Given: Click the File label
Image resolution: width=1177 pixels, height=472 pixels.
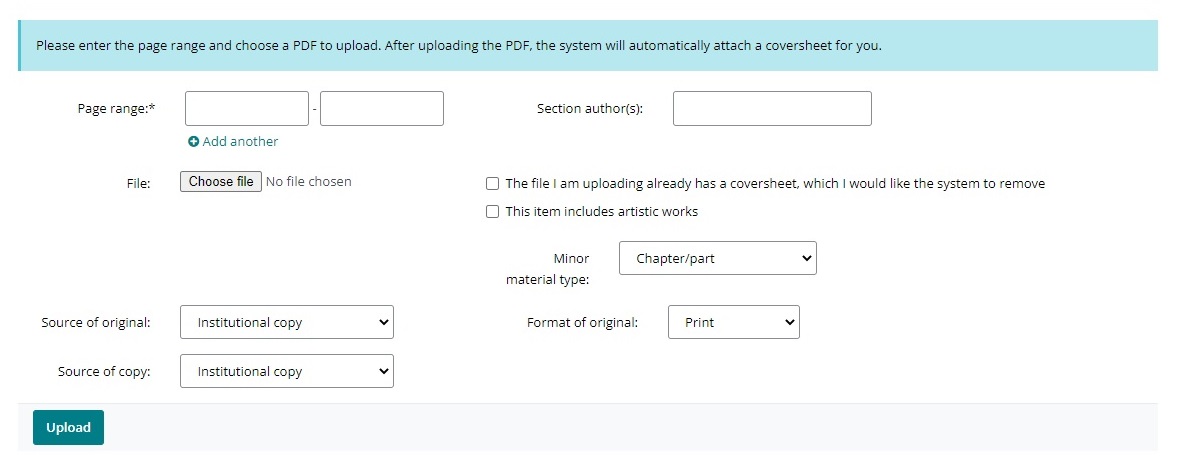Looking at the screenshot, I should point(138,183).
